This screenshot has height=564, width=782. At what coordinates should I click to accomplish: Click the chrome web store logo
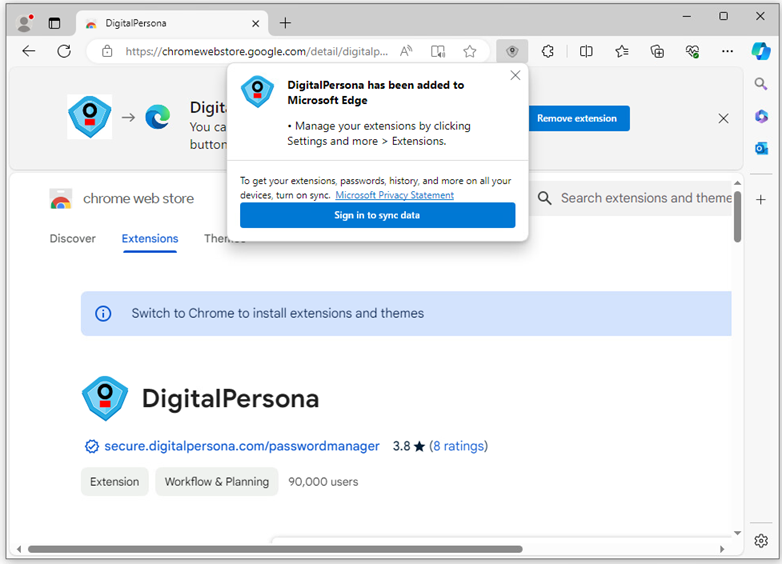click(61, 198)
